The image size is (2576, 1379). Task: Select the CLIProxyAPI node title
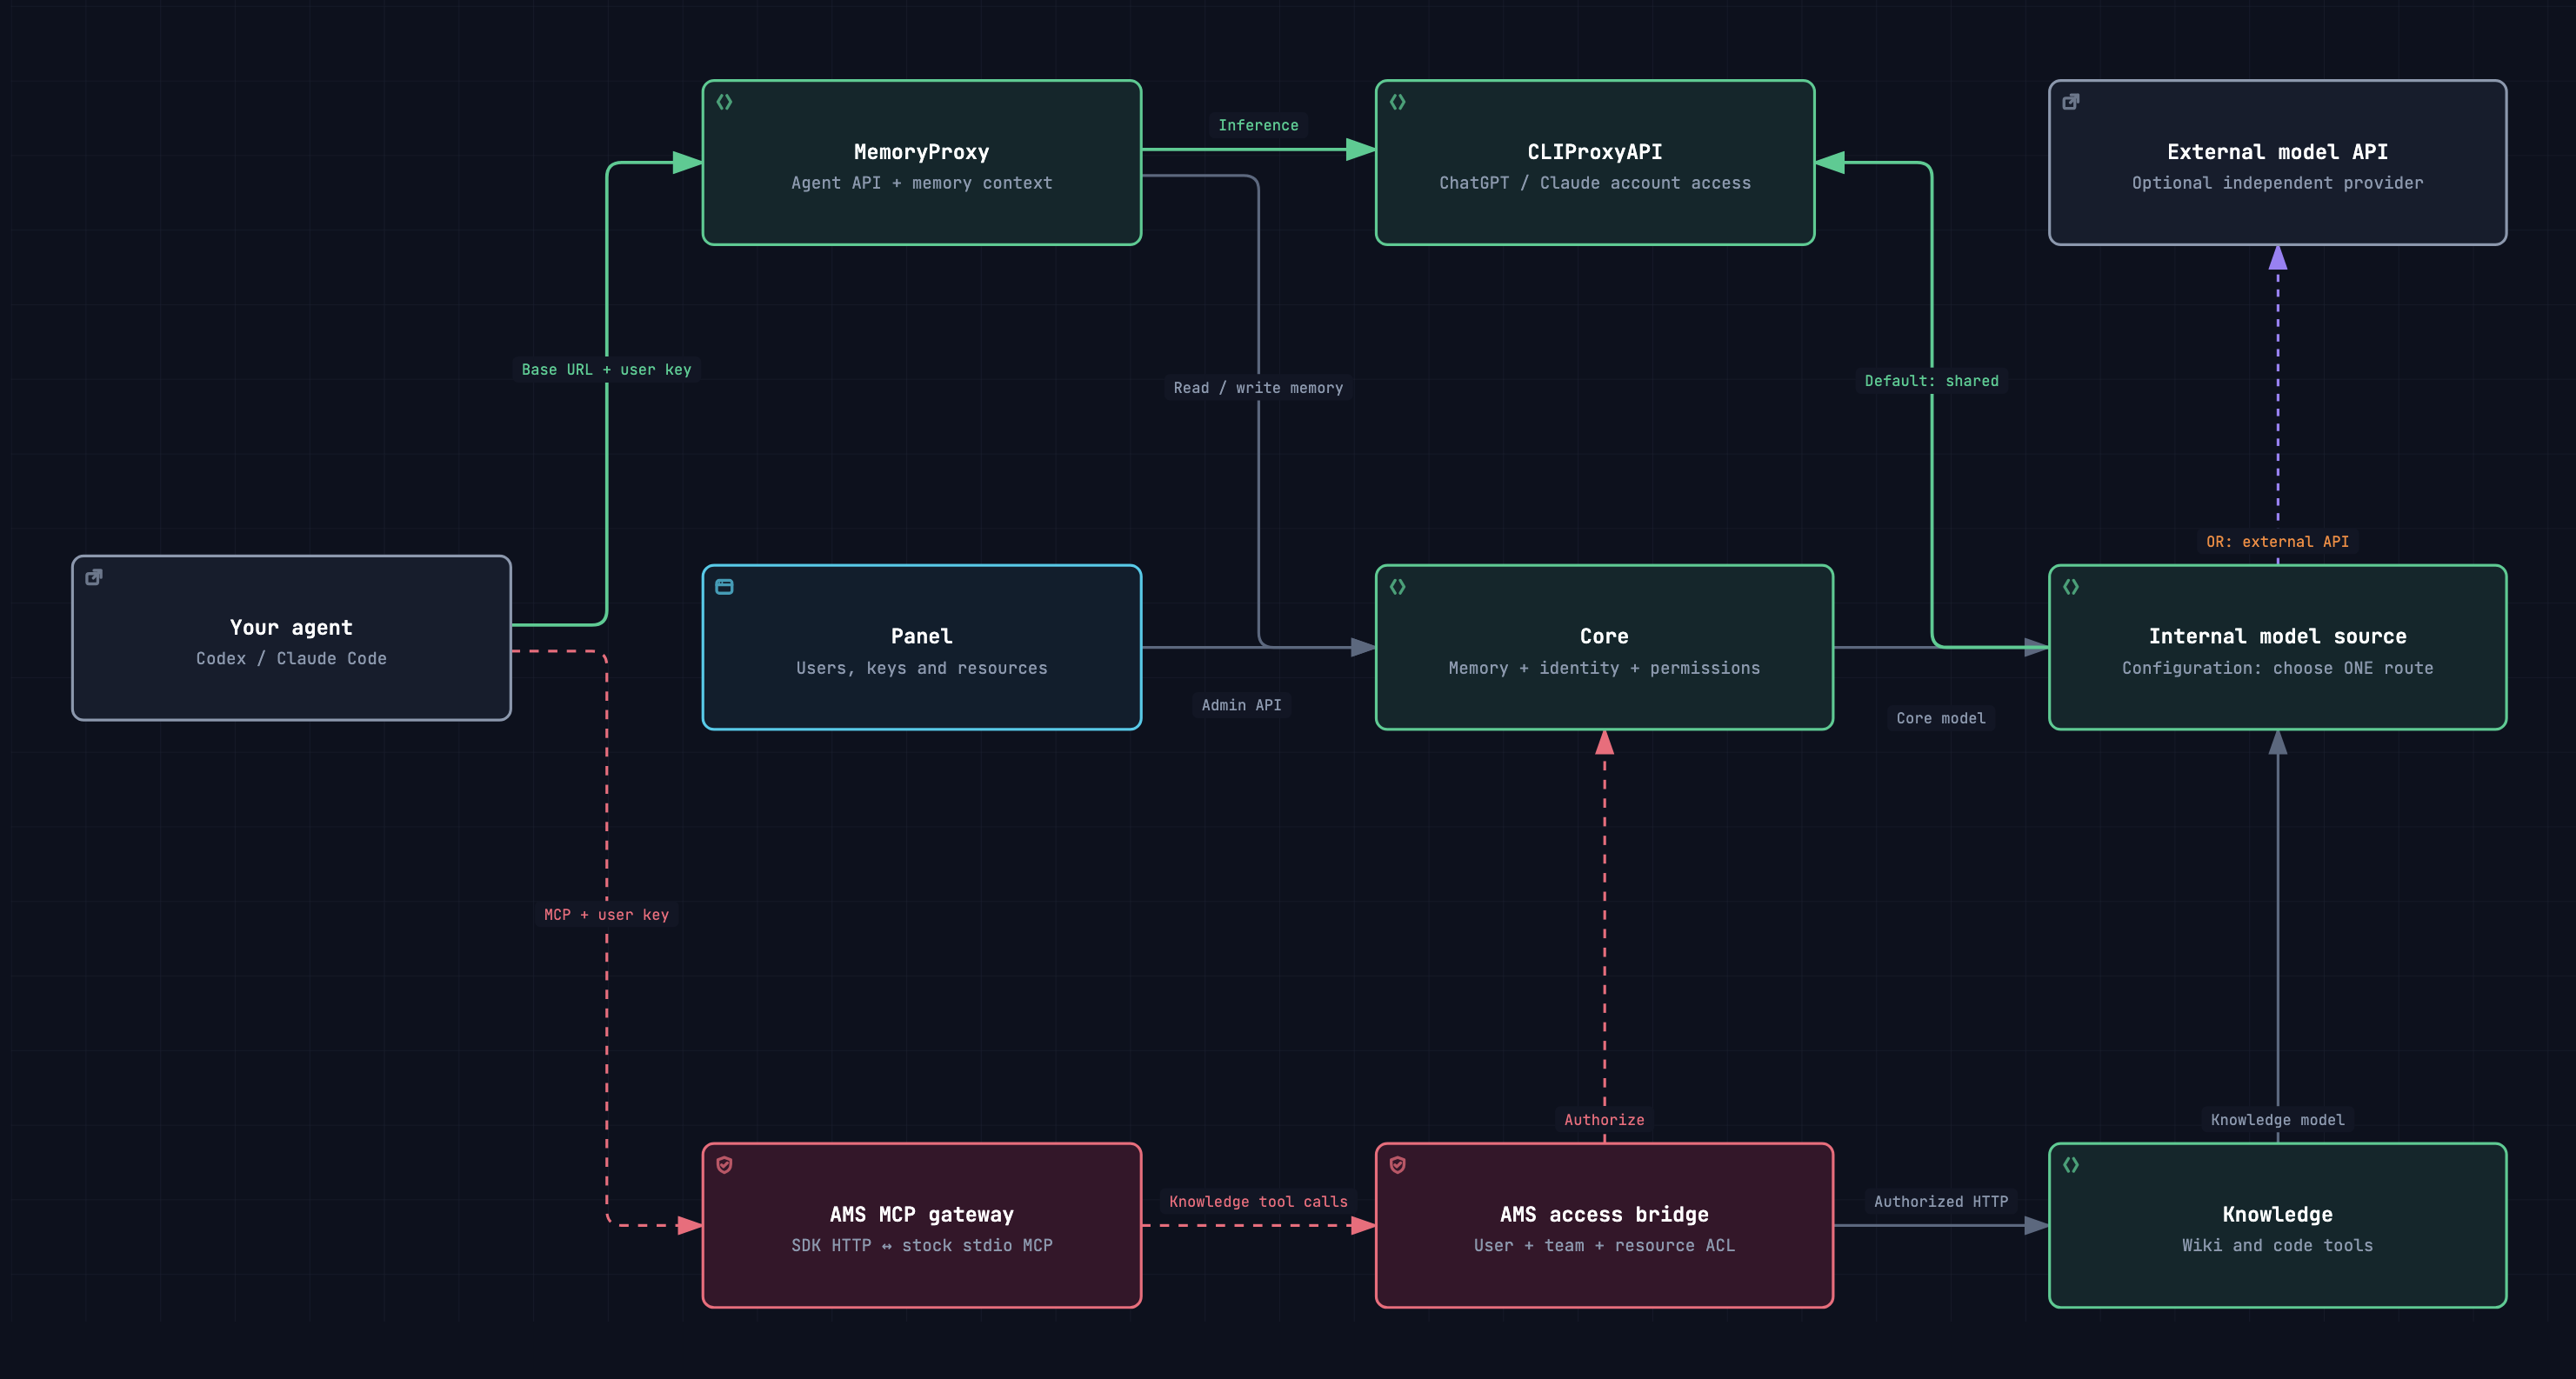click(1595, 152)
